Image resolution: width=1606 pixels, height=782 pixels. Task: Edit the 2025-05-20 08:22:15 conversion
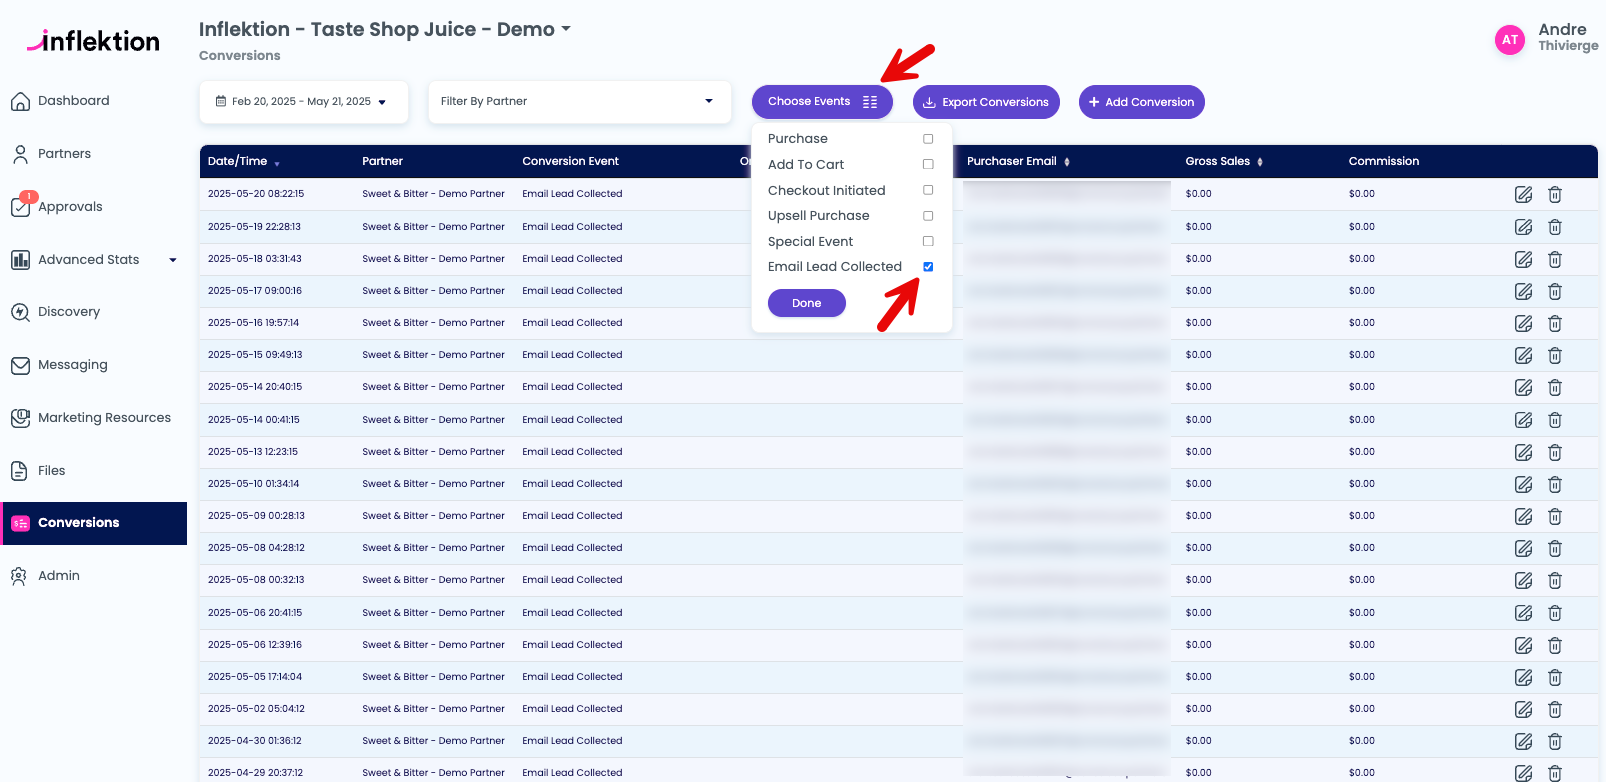point(1523,194)
